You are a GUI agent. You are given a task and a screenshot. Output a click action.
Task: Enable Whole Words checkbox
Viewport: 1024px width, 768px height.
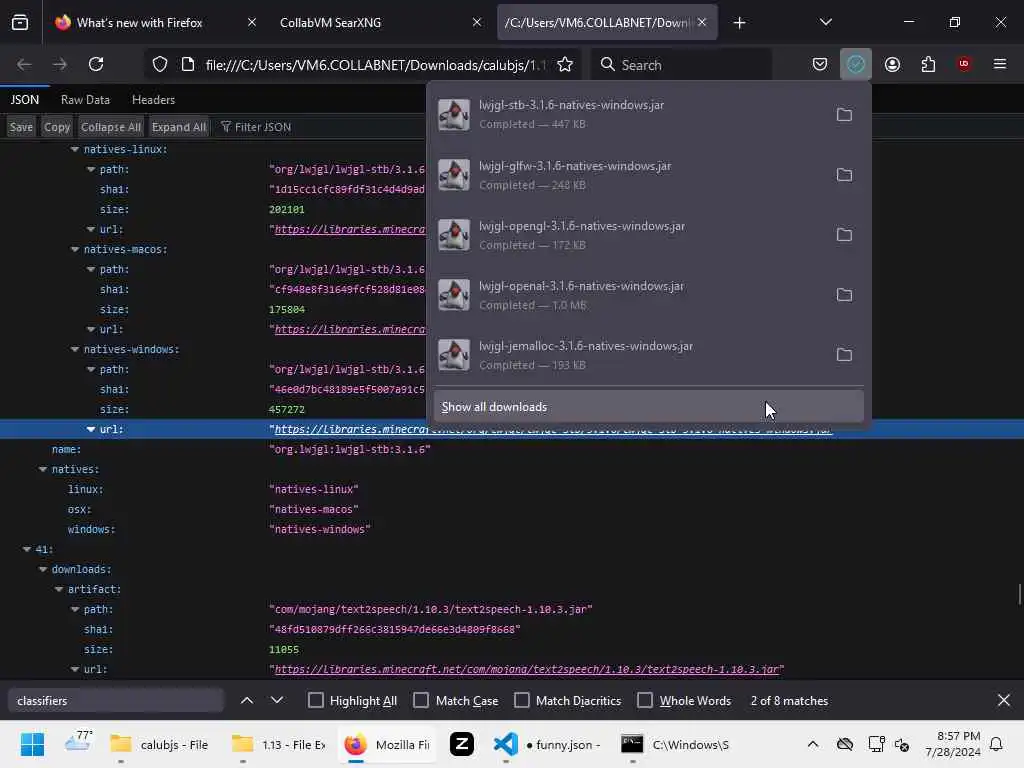(x=645, y=700)
